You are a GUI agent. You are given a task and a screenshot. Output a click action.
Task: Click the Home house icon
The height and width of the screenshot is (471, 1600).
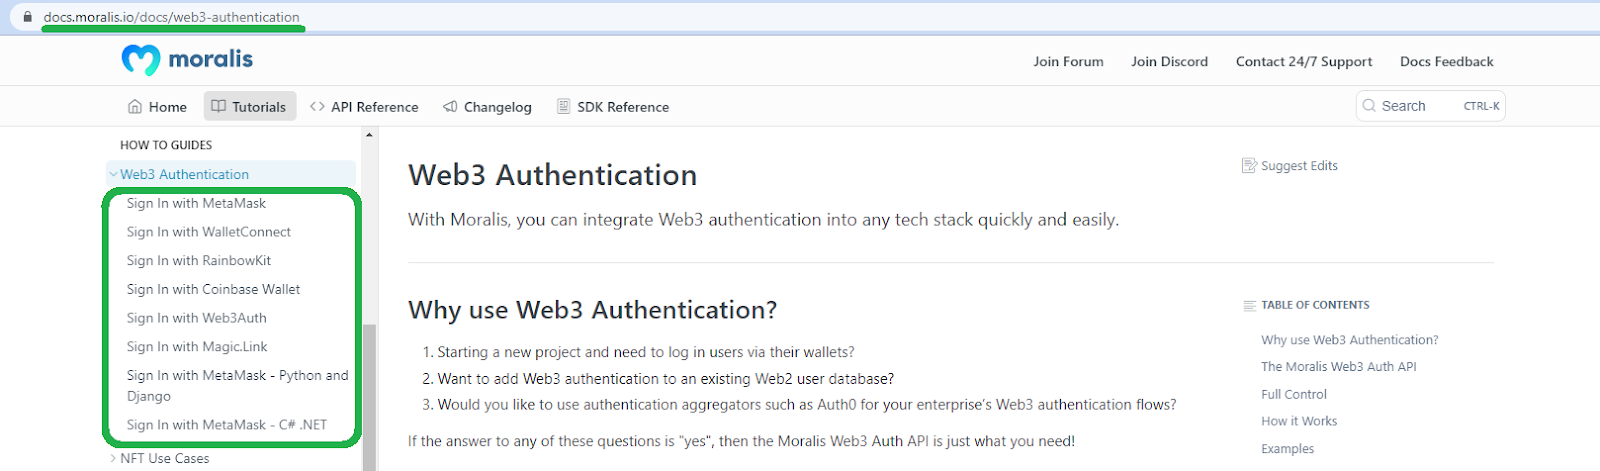[x=135, y=106]
